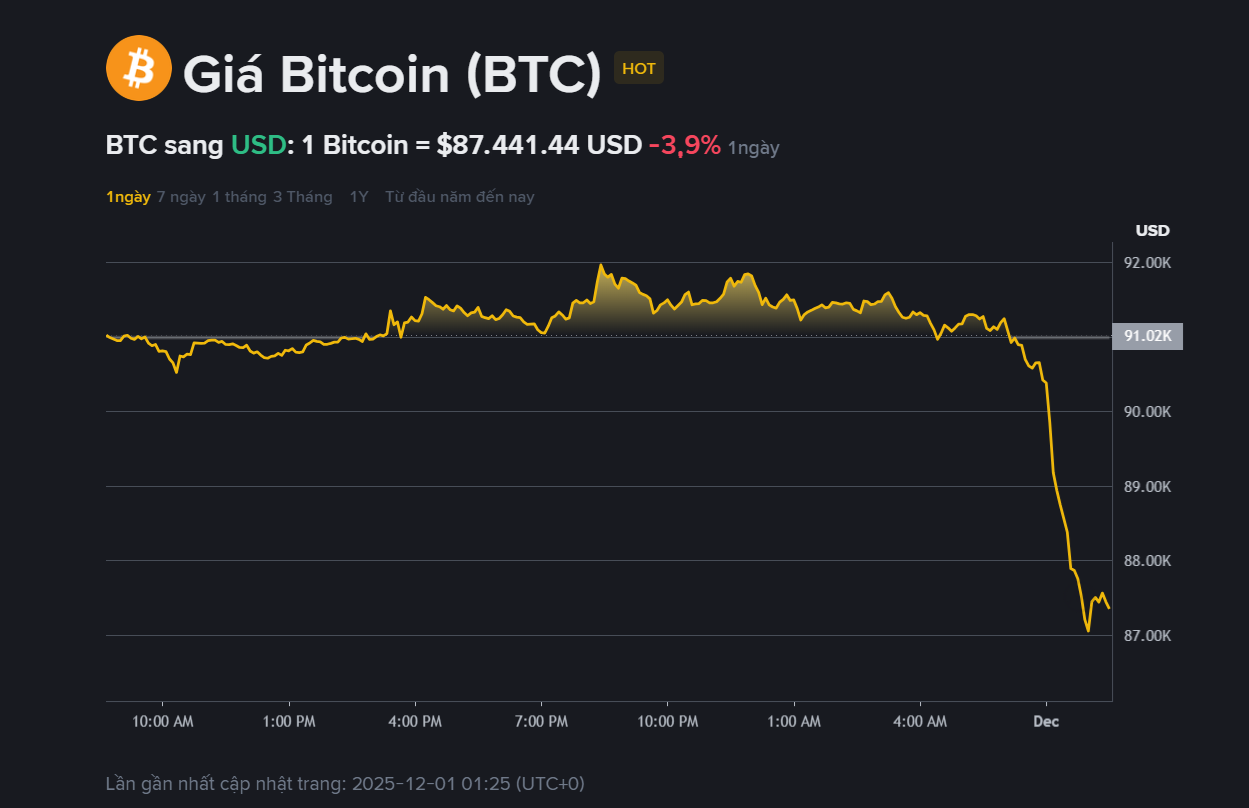Select the 1ngày time range tab
The height and width of the screenshot is (808, 1249).
[128, 197]
